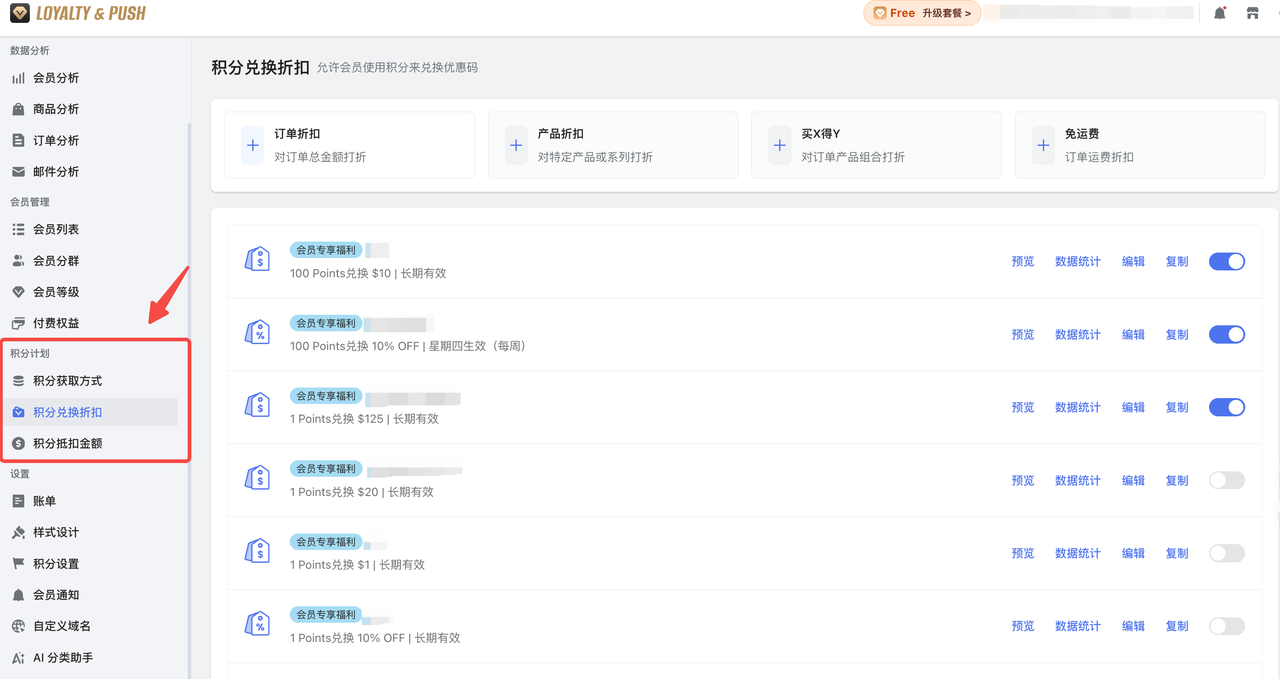Open the 会员通知 settings page
Image resolution: width=1280 pixels, height=679 pixels.
65,594
